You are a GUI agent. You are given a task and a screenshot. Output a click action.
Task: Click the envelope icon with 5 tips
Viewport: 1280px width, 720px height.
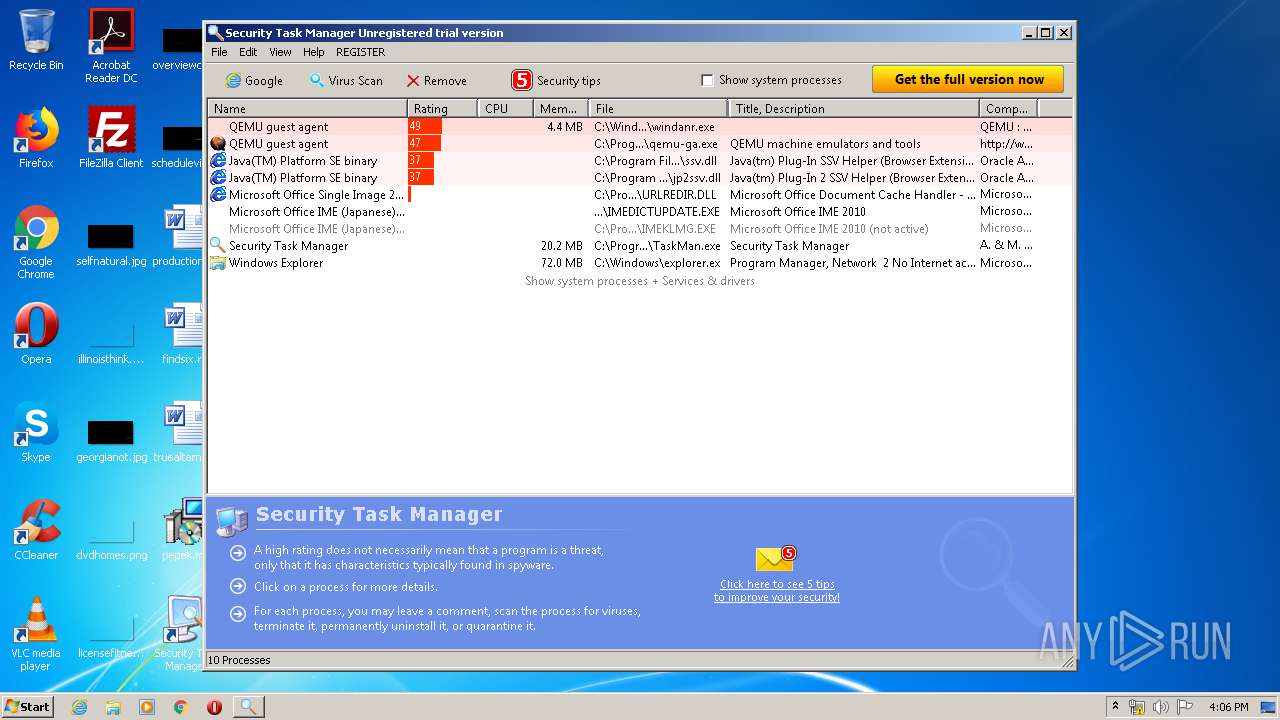point(776,559)
